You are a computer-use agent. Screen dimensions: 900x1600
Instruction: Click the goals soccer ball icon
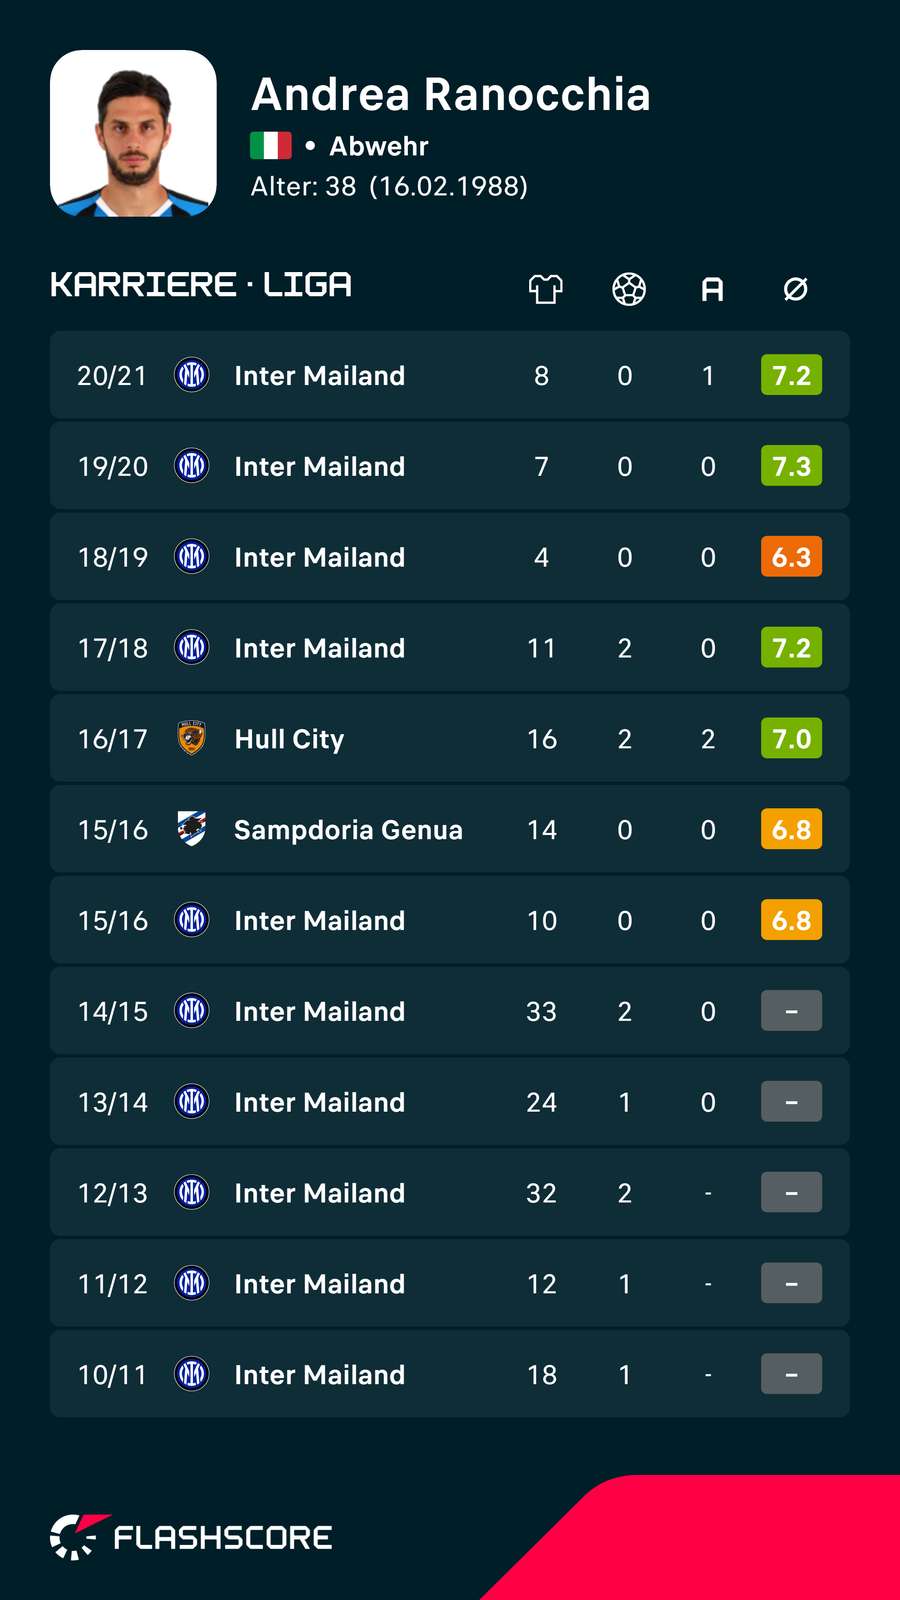click(629, 289)
